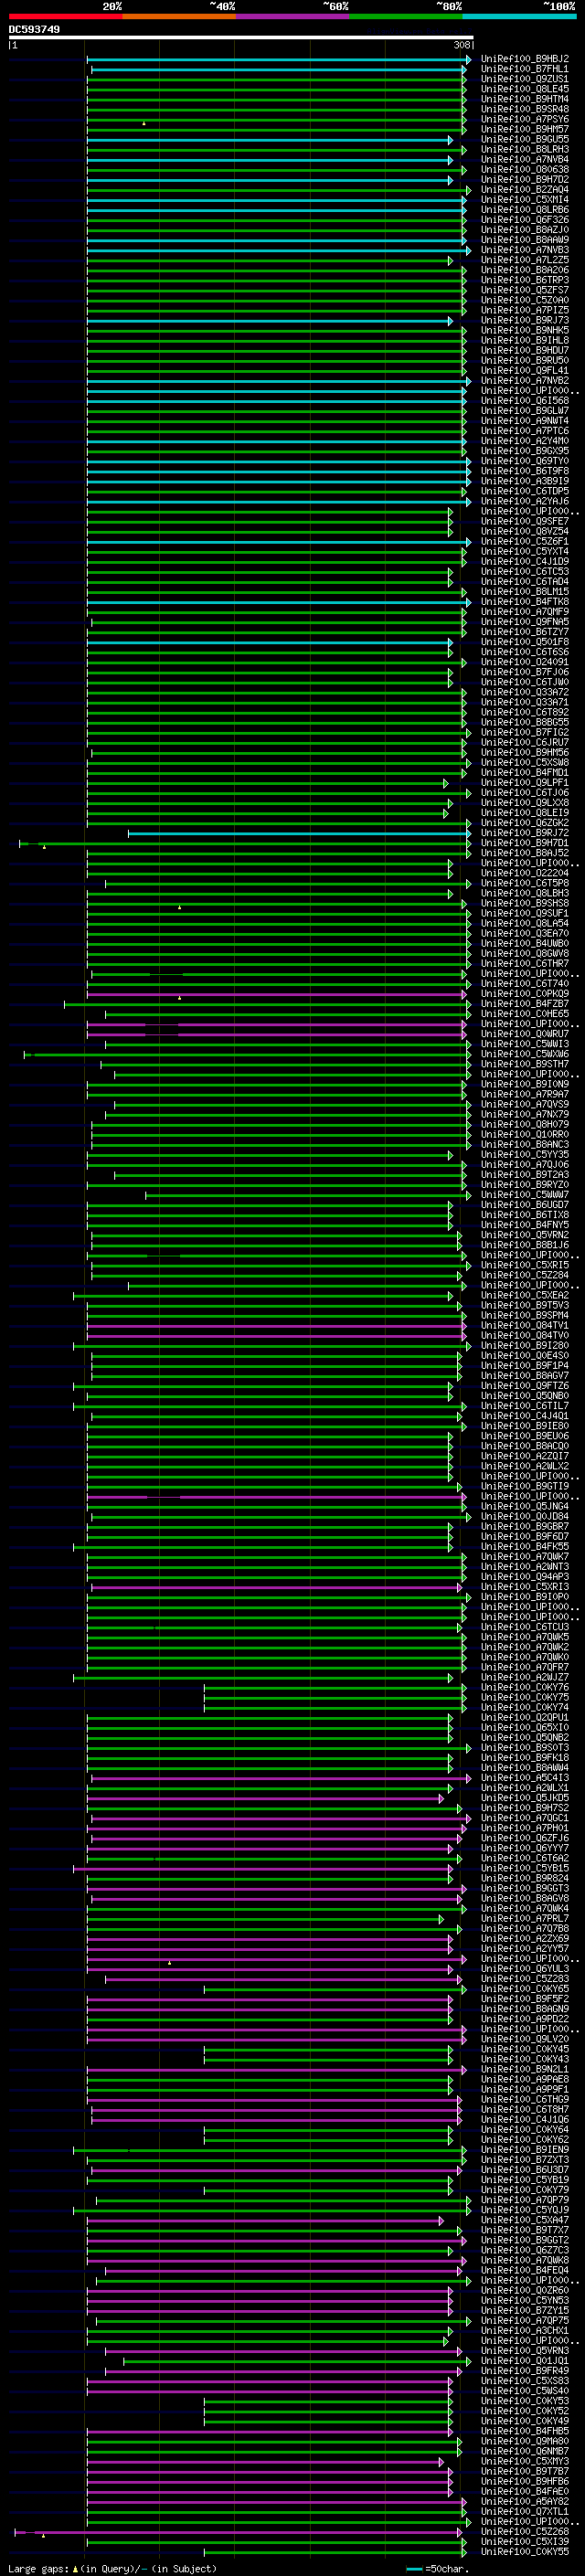Open the hit UniRef100_Q3EA70
This screenshot has height=2576, width=585.
(525, 934)
